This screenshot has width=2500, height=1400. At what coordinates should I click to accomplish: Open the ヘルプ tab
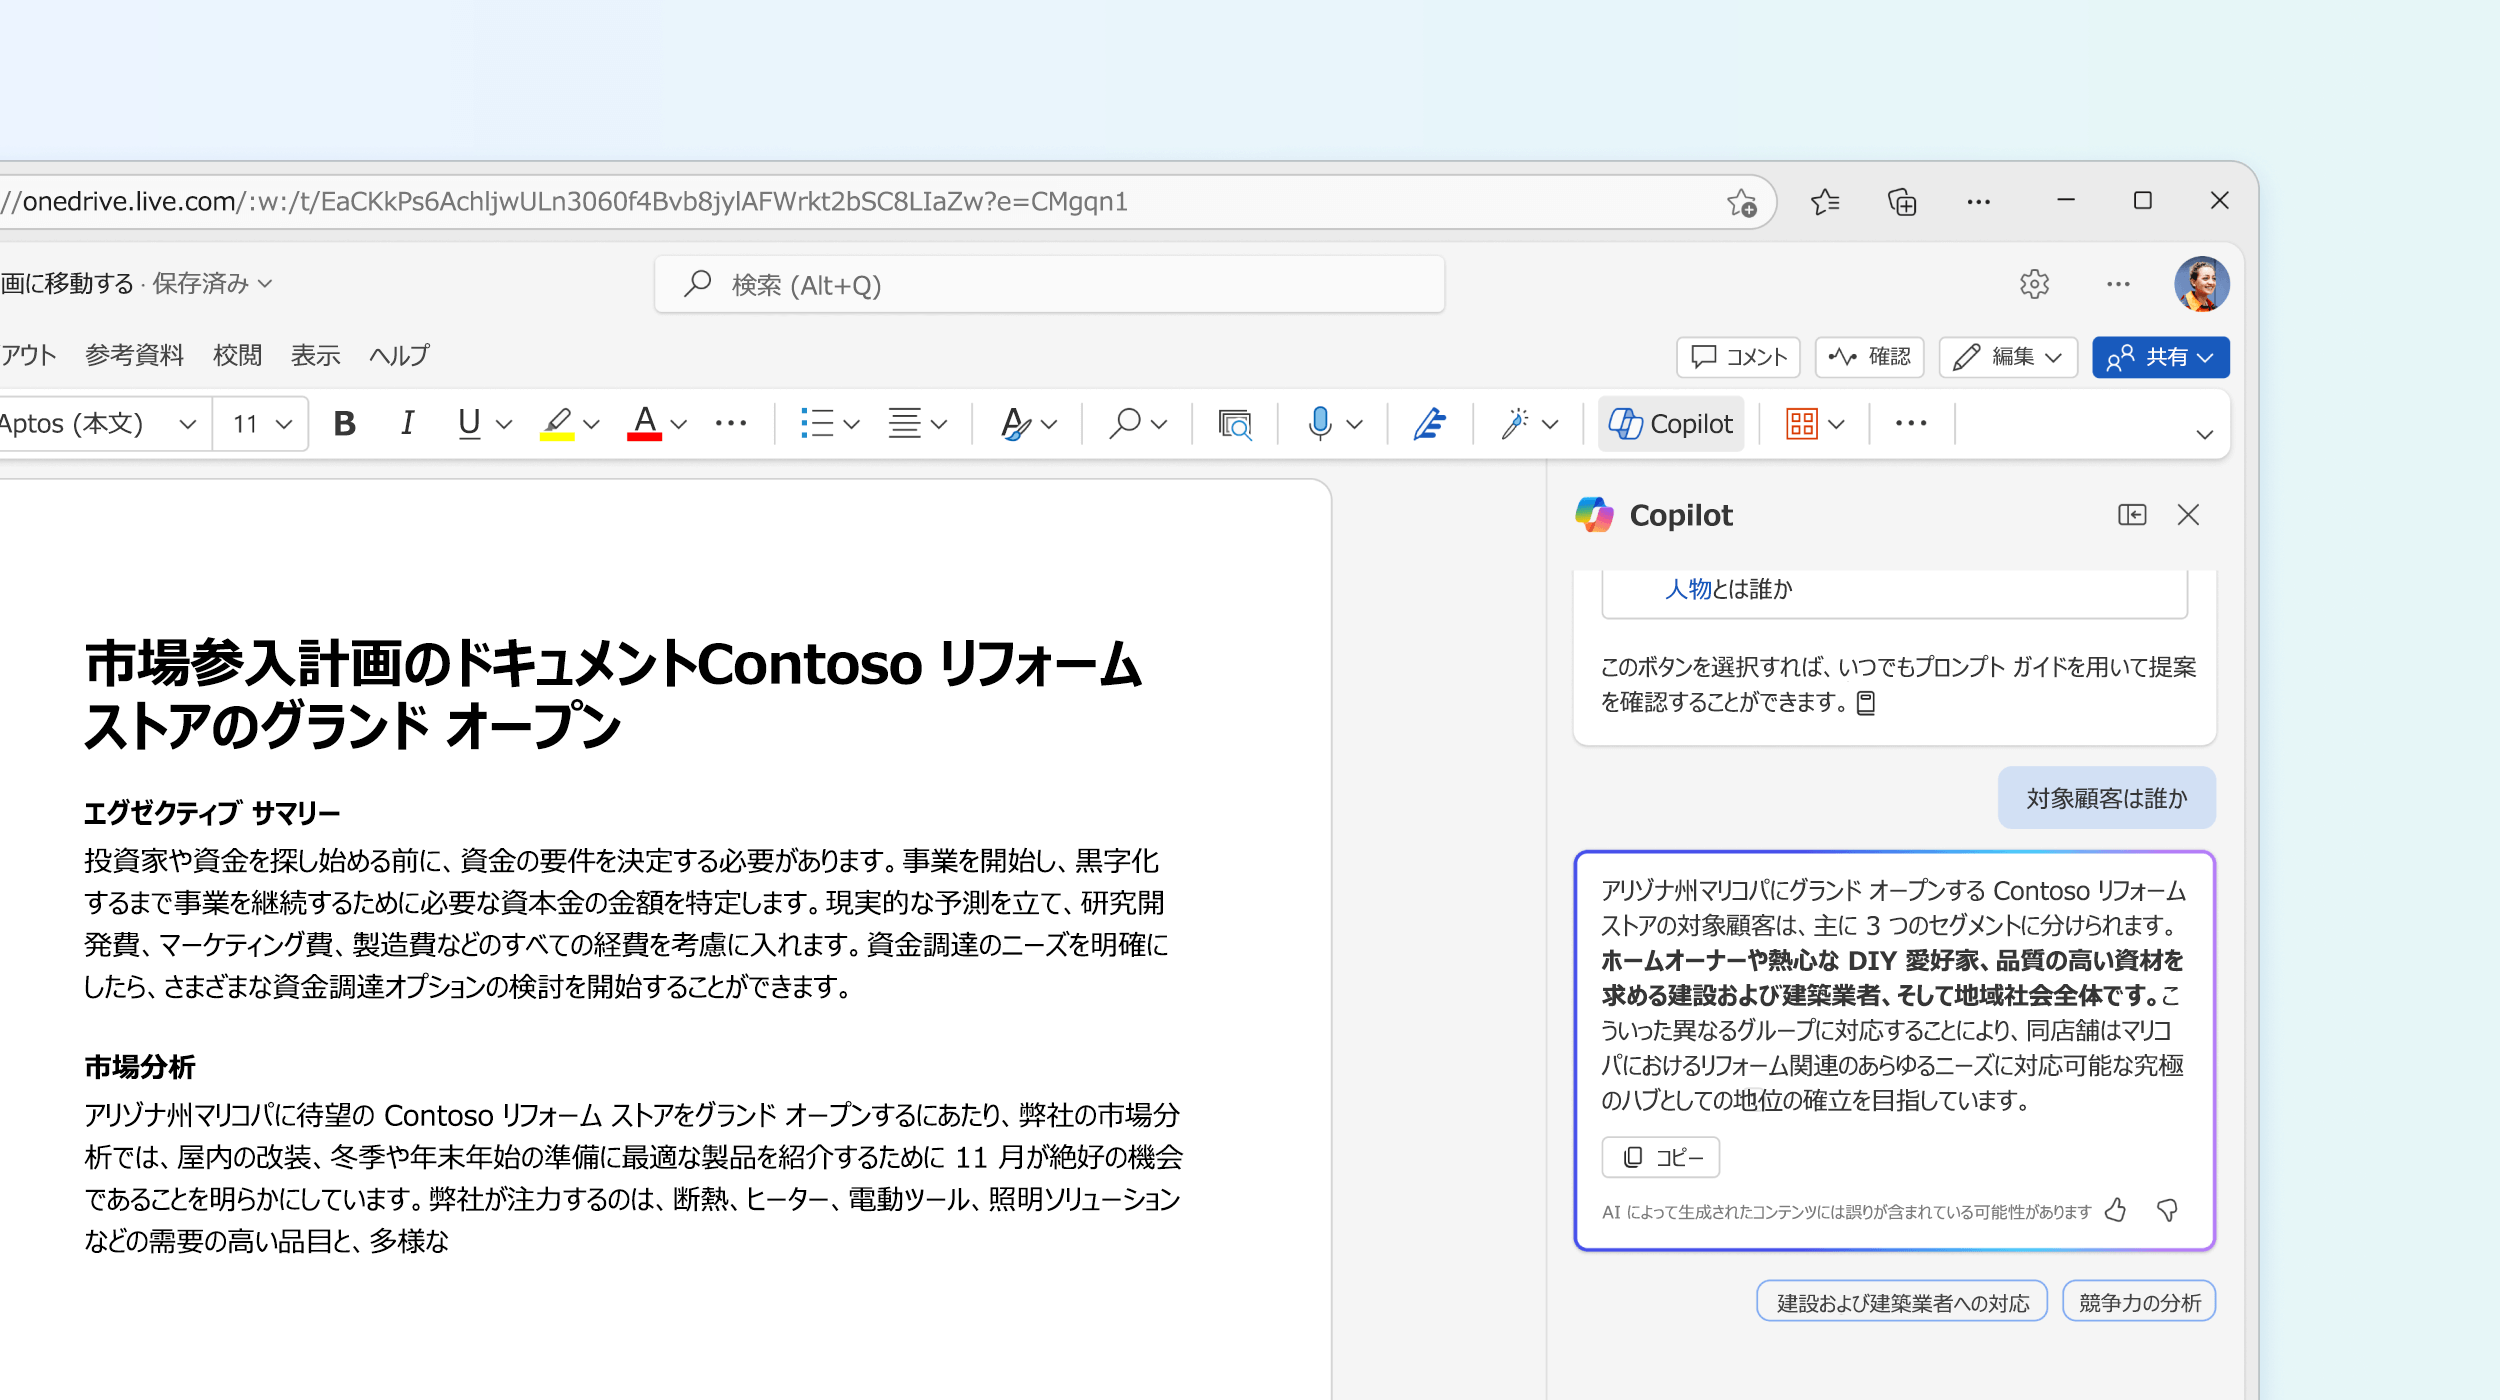click(x=399, y=355)
